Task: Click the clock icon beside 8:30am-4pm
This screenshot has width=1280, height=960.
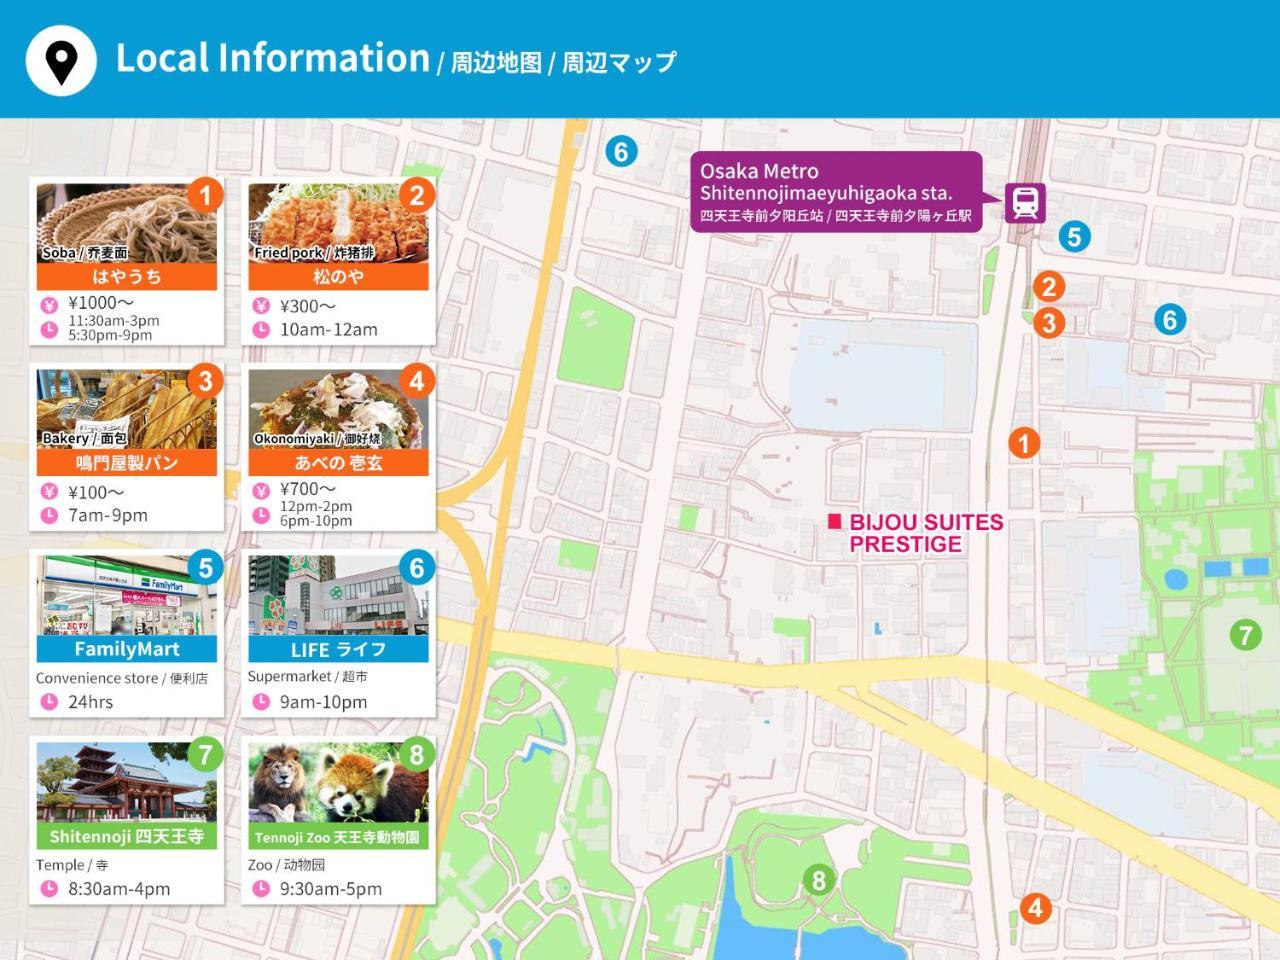Action: pyautogui.click(x=49, y=889)
